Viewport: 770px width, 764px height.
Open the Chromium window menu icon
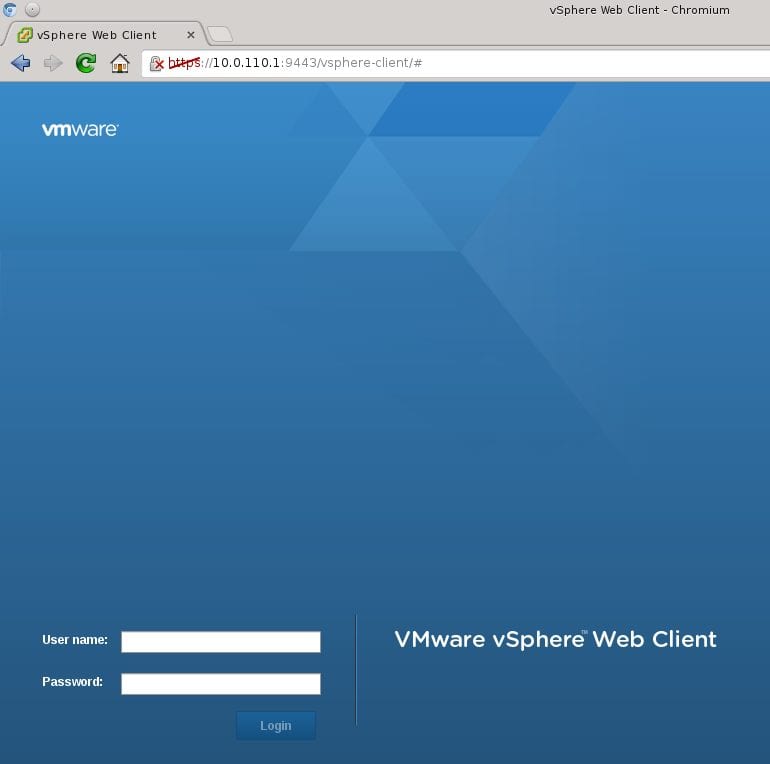[x=9, y=9]
